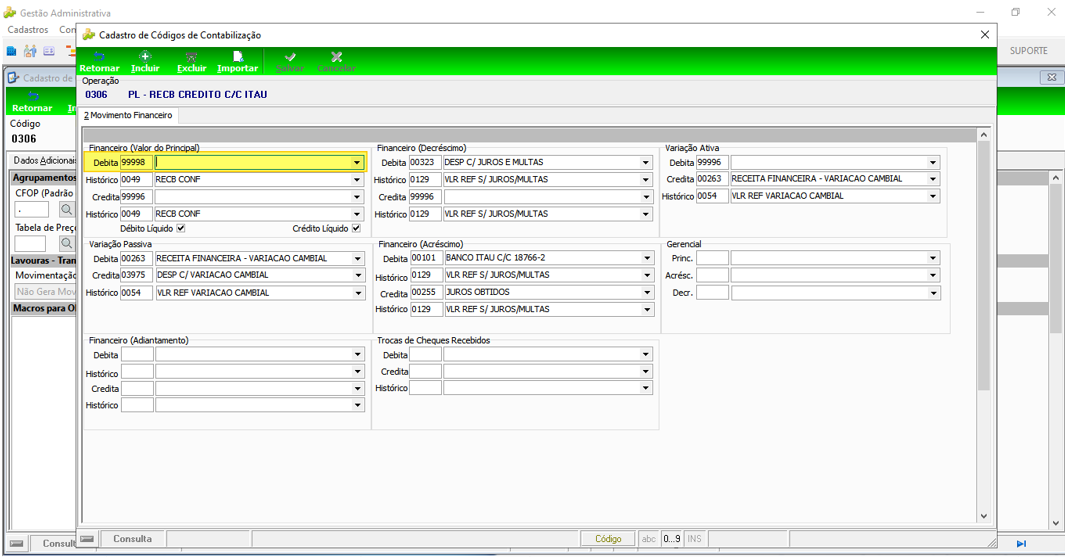The width and height of the screenshot is (1065, 557).
Task: Click the Cancelar X icon
Action: 336,56
